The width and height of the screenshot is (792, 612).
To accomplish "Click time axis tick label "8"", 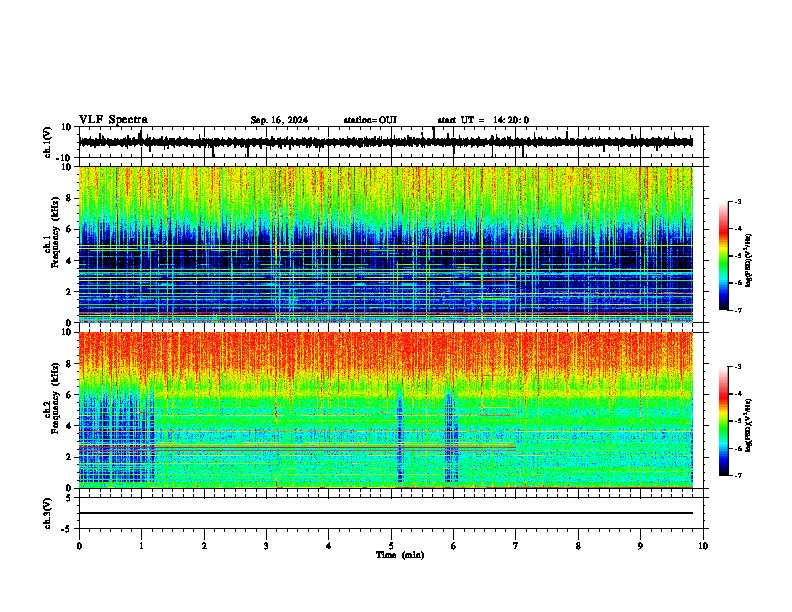I will tap(578, 546).
